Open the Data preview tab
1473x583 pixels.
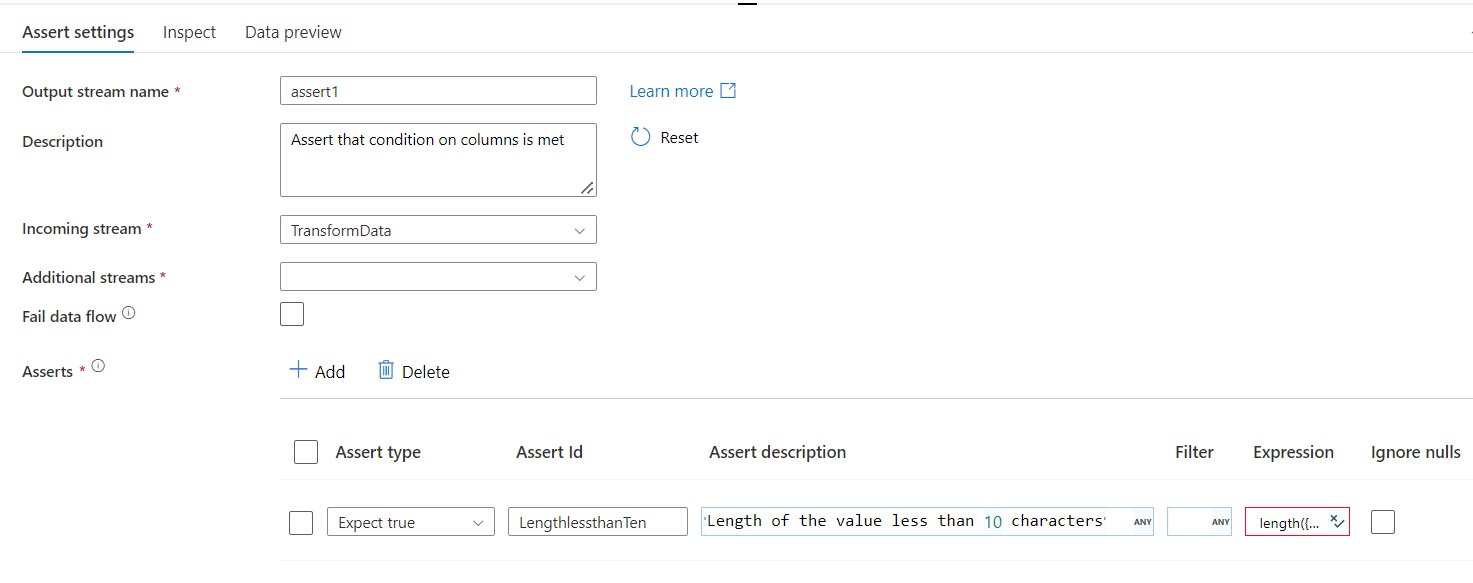292,31
